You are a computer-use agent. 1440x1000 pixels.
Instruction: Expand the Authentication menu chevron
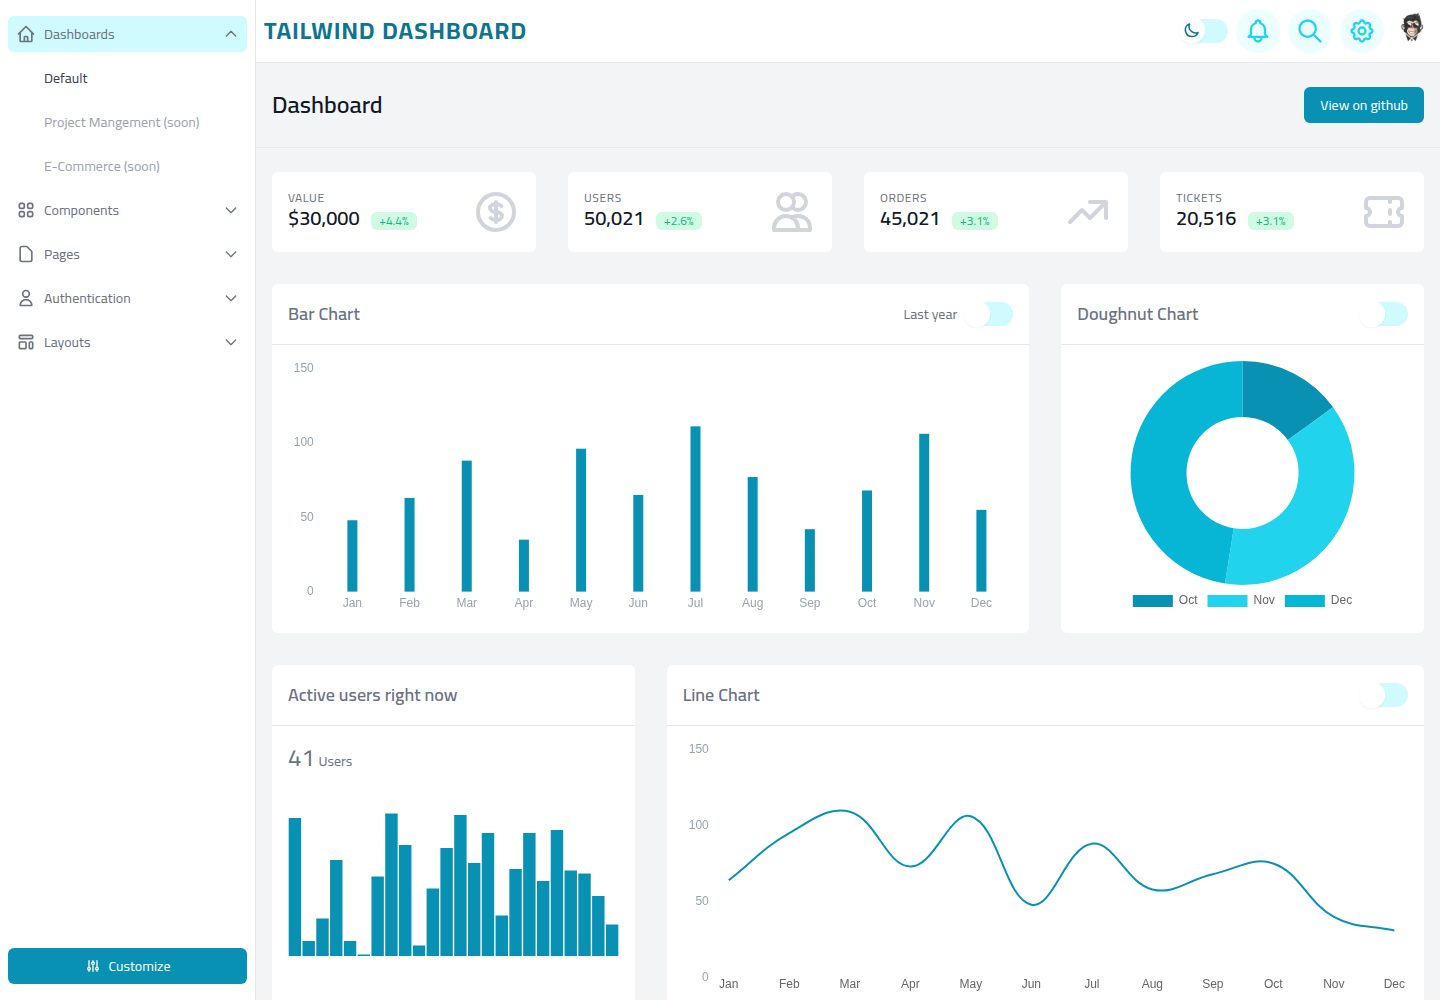(x=231, y=298)
